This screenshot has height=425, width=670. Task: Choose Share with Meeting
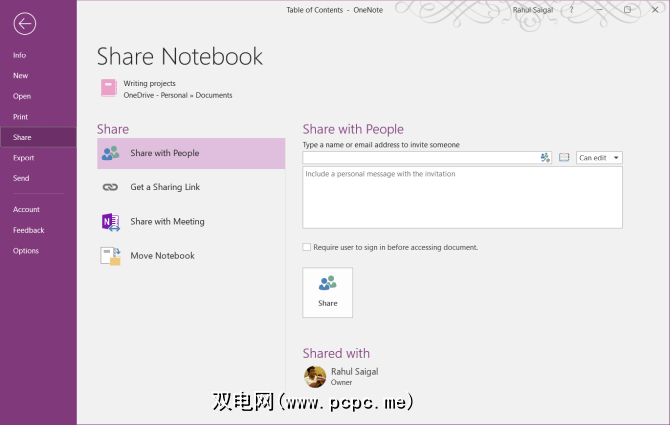click(191, 222)
